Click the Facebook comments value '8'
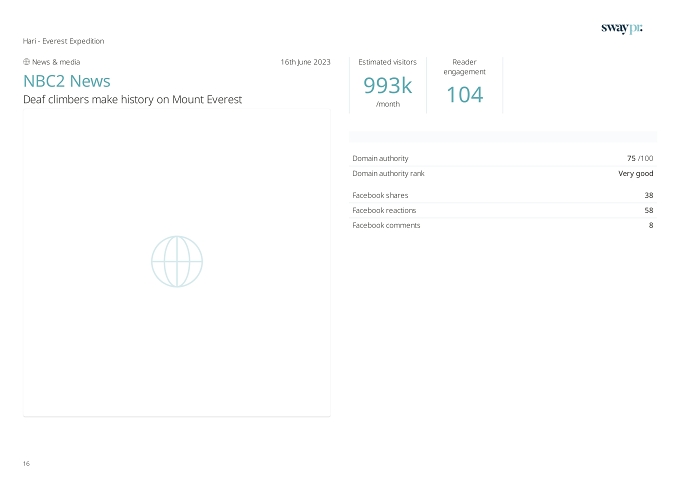 point(651,225)
